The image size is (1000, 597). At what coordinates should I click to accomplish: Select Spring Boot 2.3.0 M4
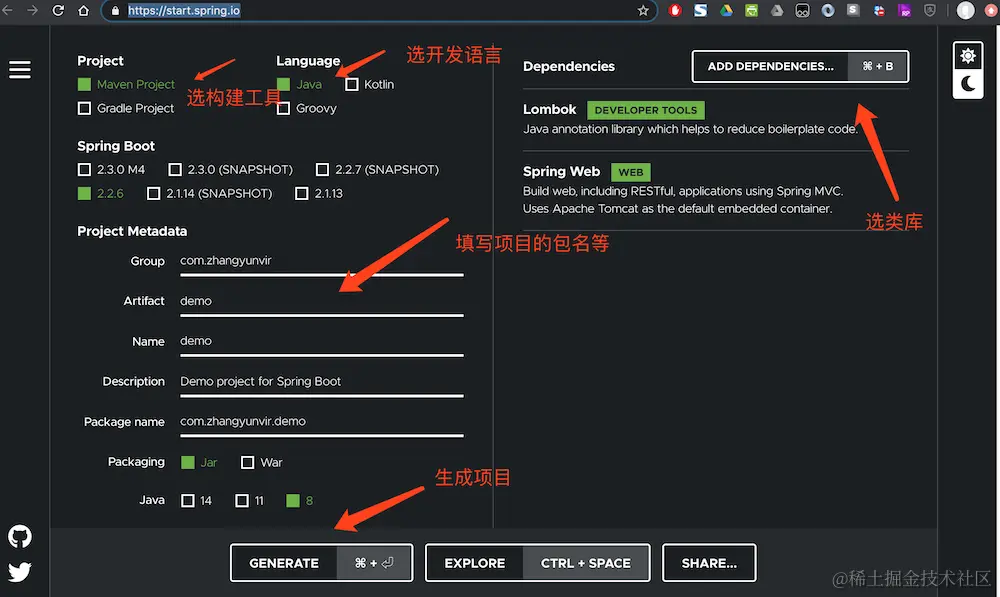pyautogui.click(x=111, y=170)
